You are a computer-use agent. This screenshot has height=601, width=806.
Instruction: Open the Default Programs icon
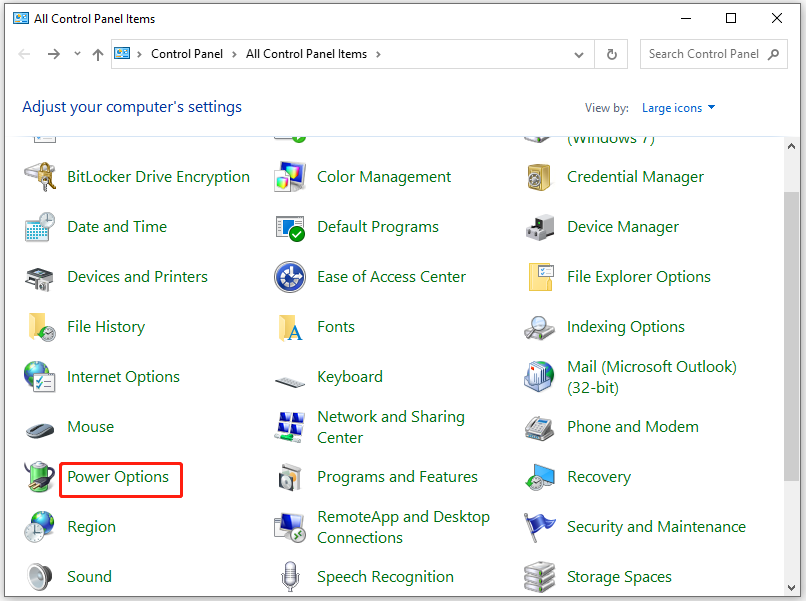coord(290,228)
